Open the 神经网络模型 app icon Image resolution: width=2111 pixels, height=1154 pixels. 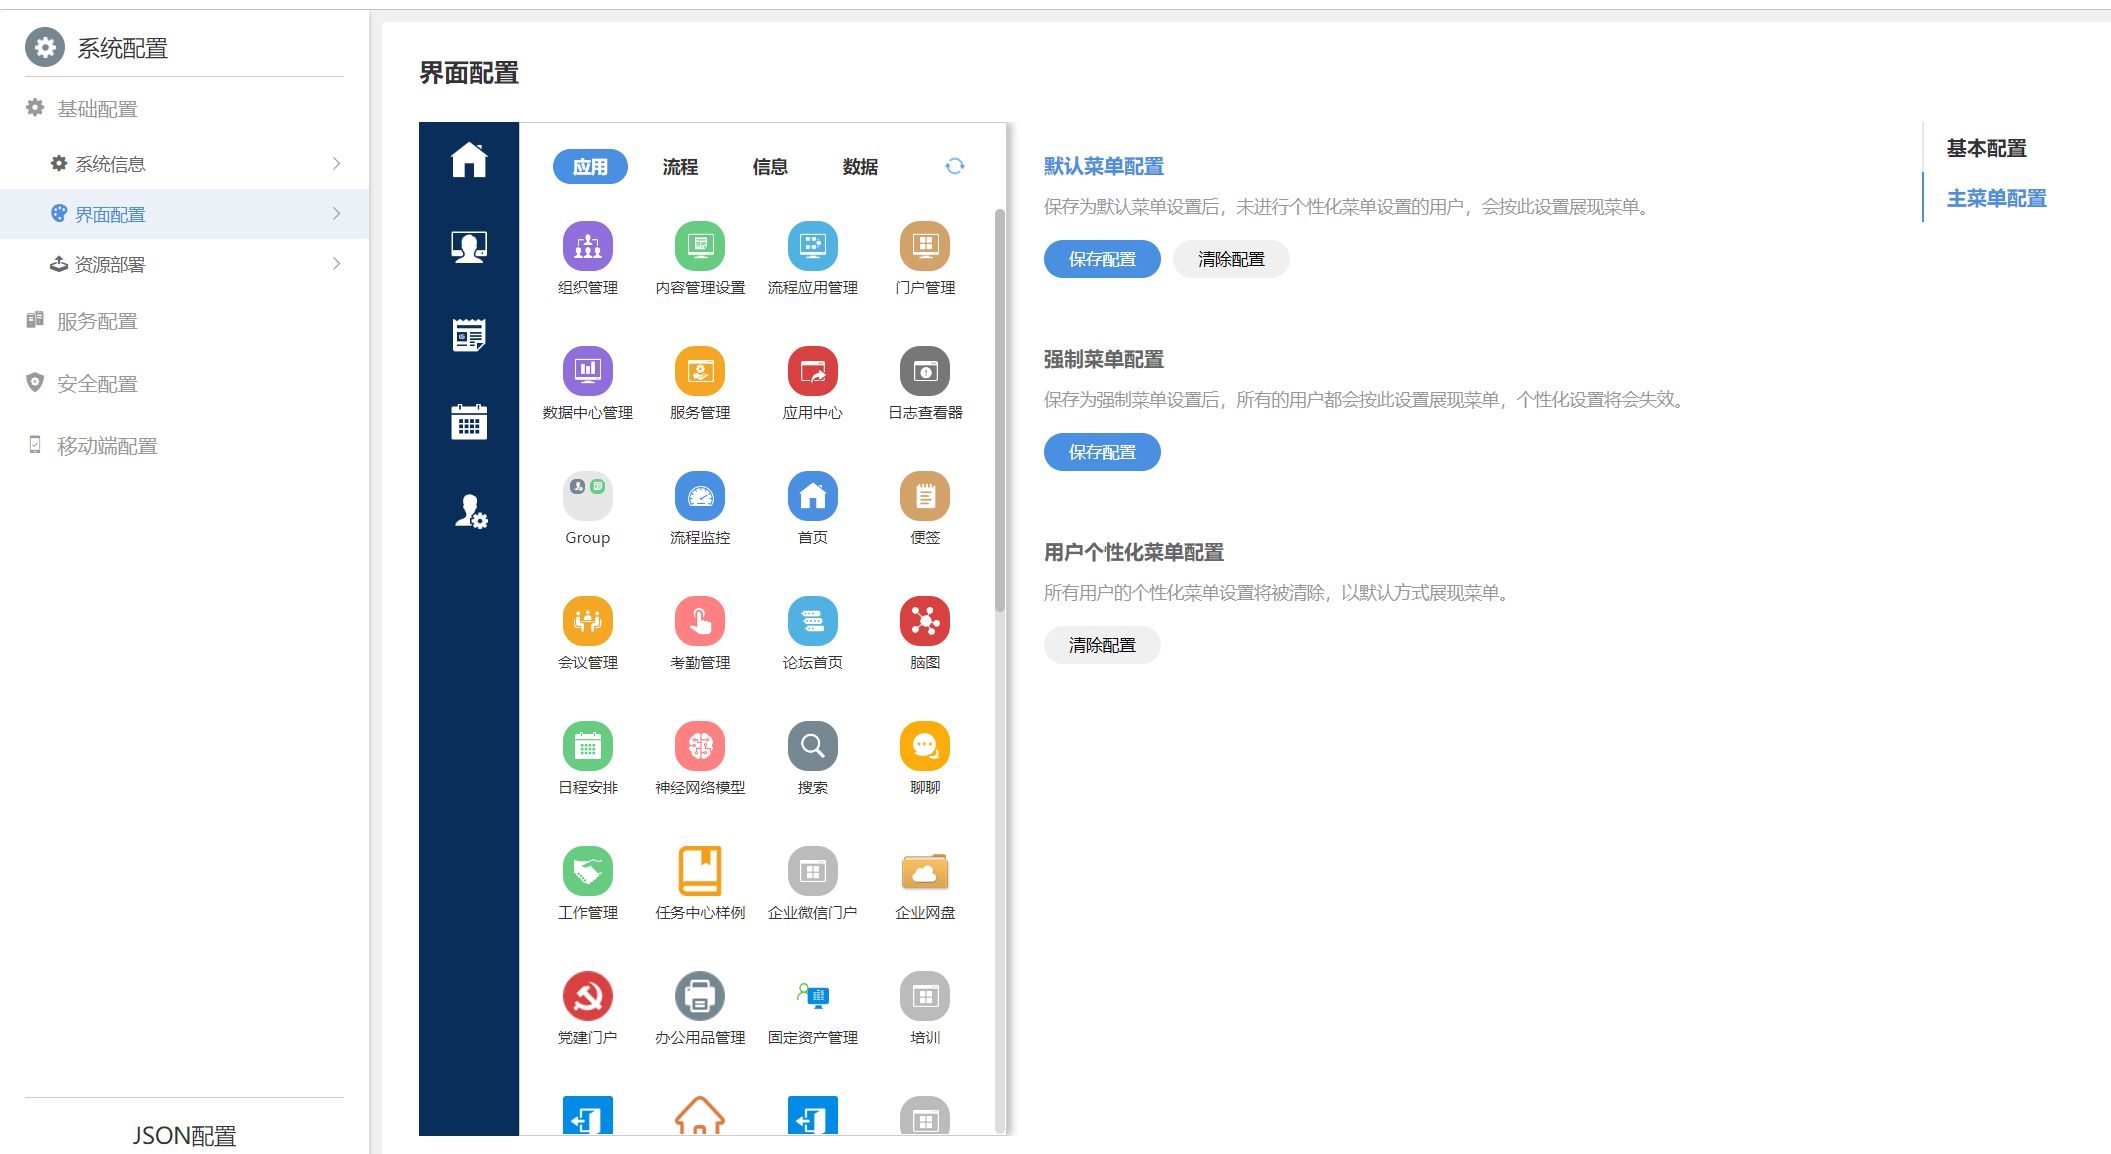(x=700, y=747)
